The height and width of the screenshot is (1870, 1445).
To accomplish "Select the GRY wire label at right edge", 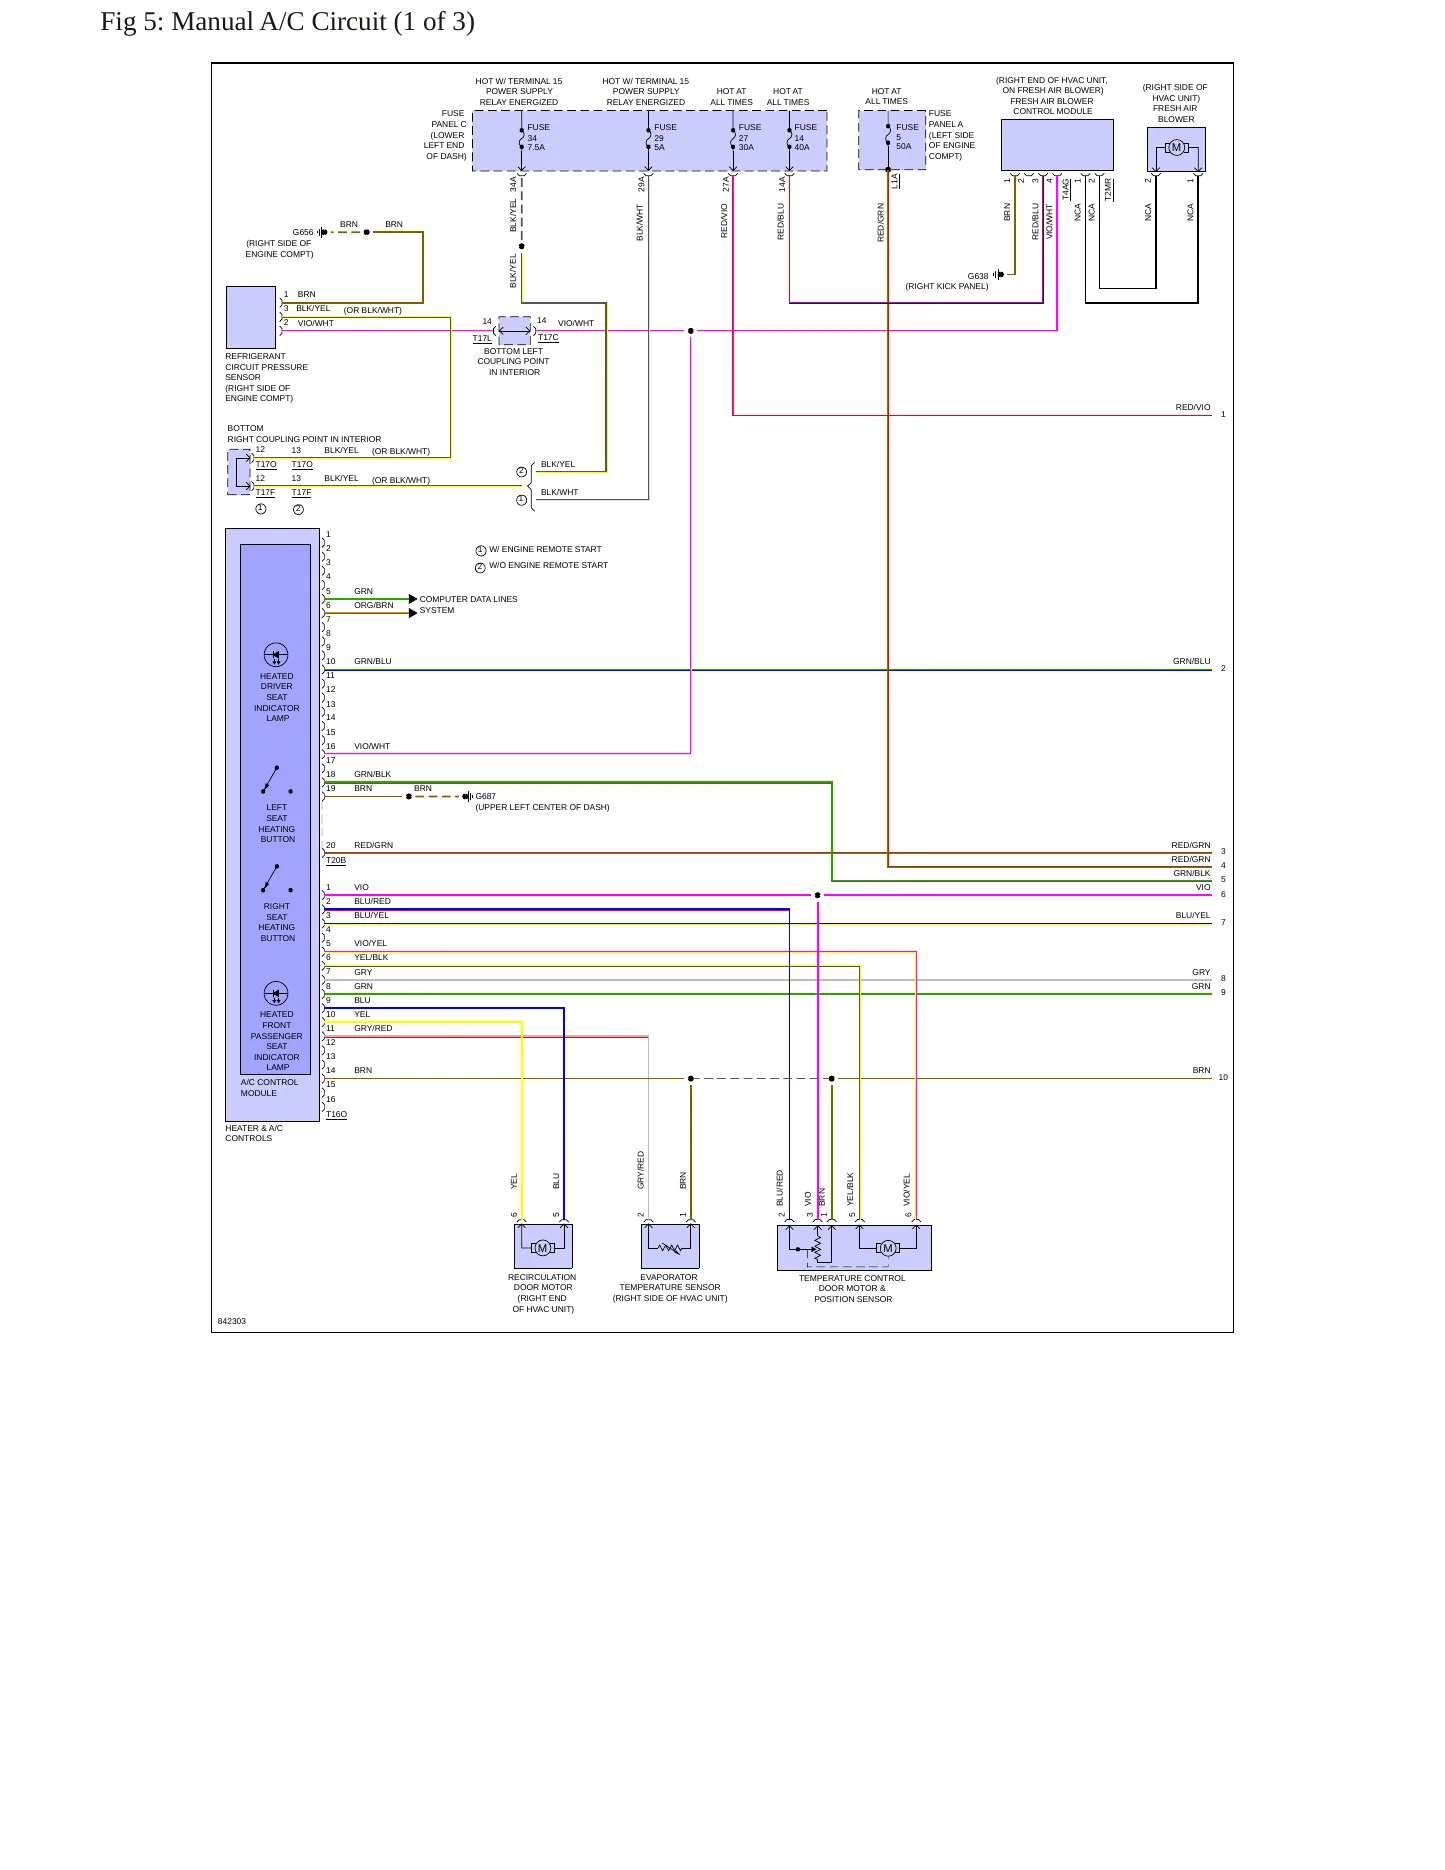I will pyautogui.click(x=1201, y=972).
